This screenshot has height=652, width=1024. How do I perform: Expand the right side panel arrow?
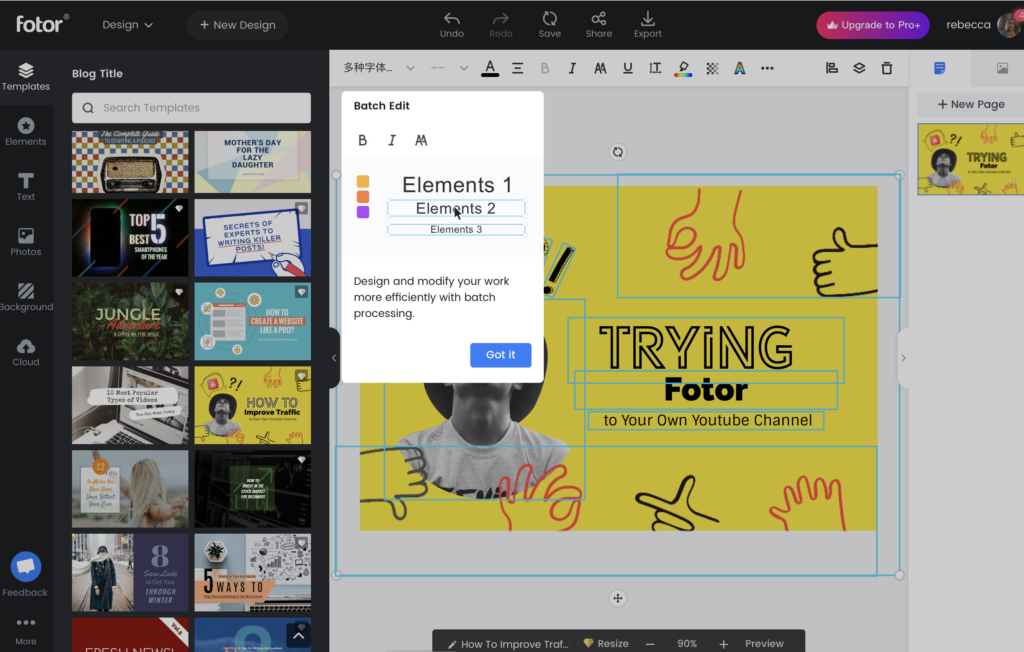[x=903, y=357]
